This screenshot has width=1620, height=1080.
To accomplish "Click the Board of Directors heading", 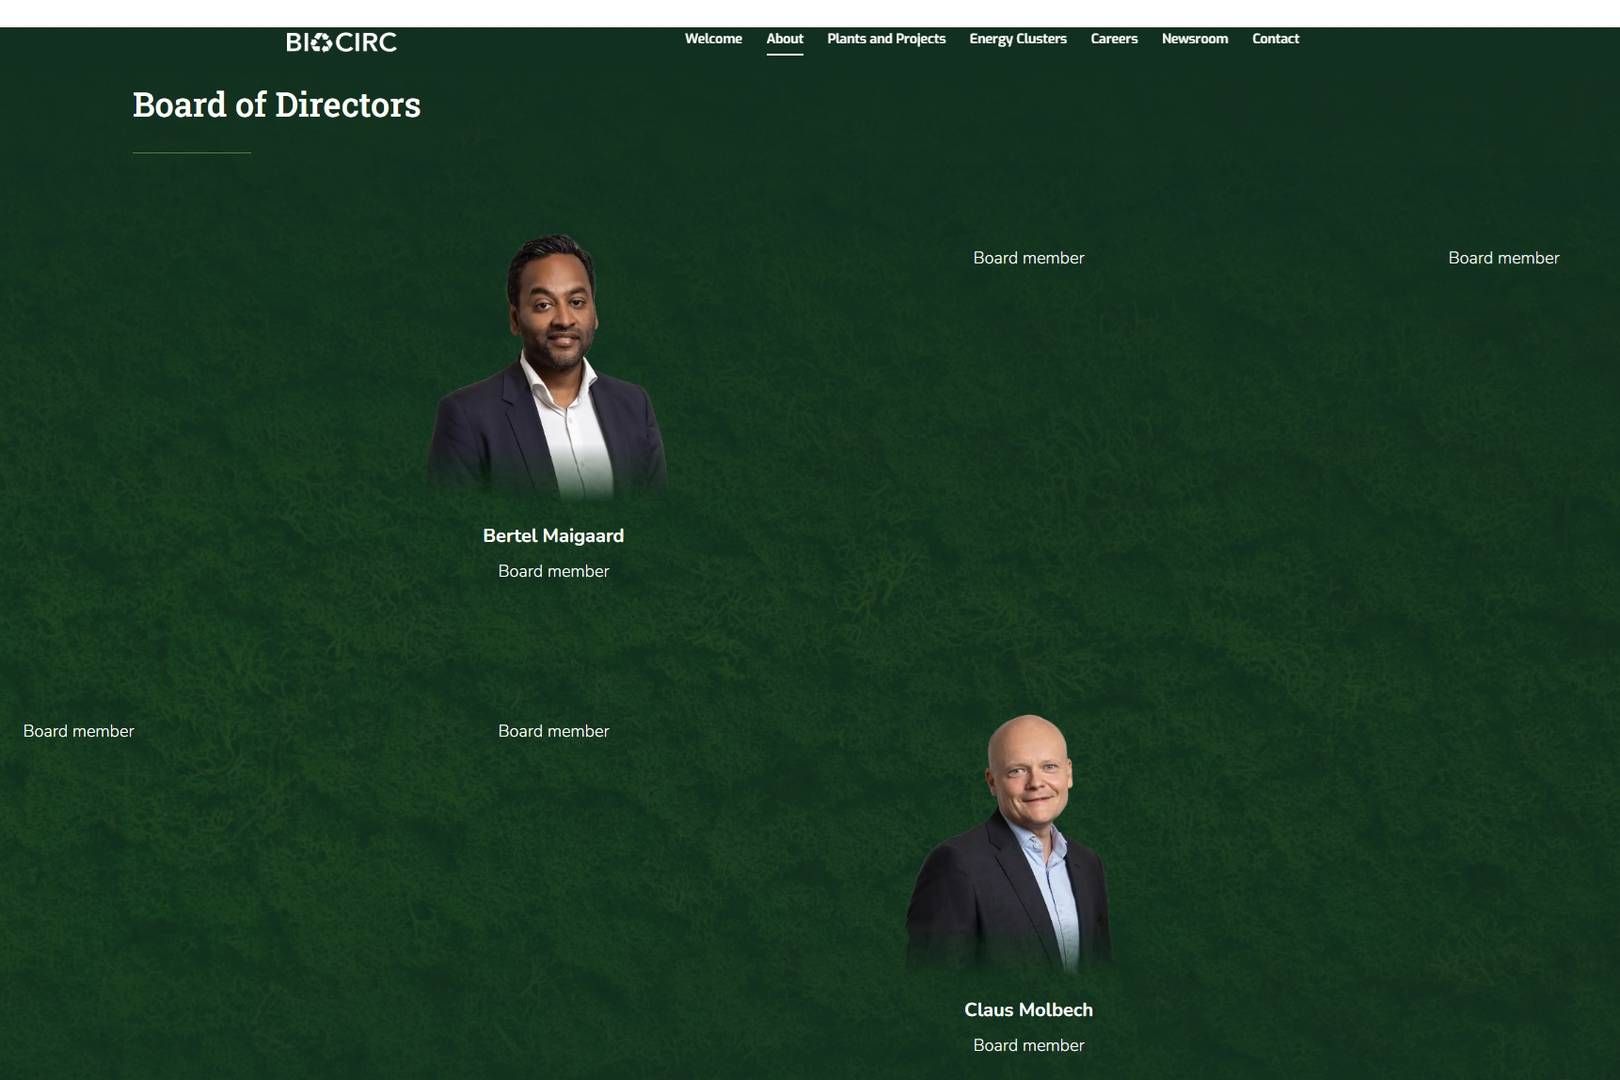I will (x=276, y=105).
